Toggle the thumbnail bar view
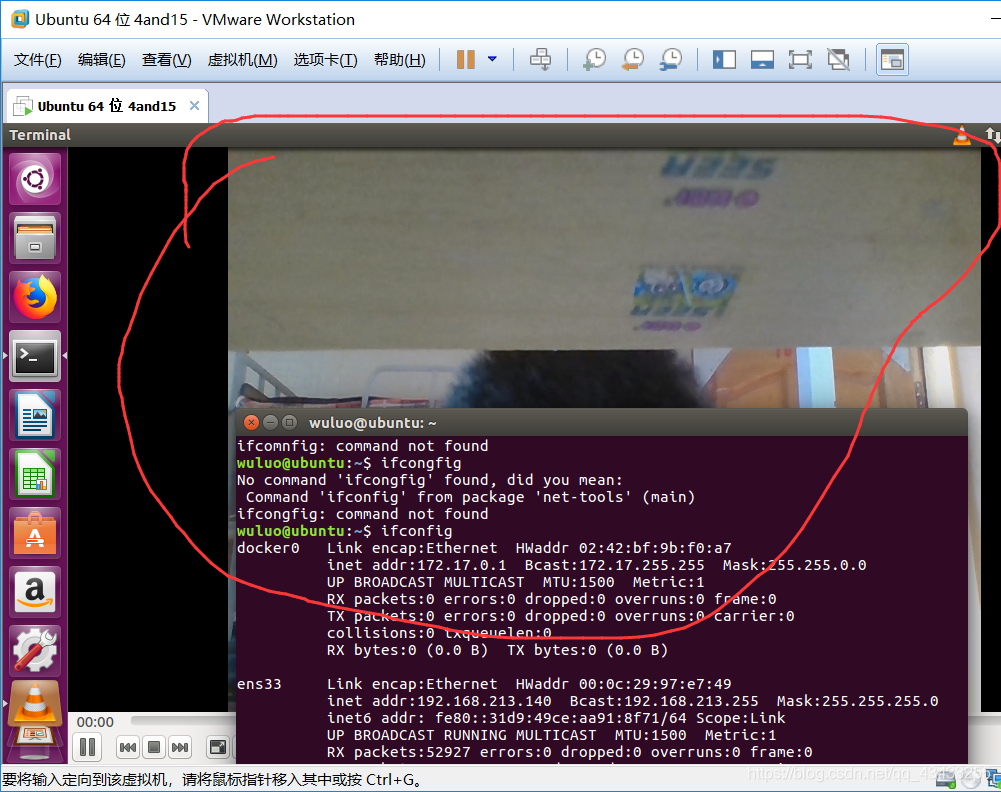Screen dimensions: 1001x792 point(762,59)
